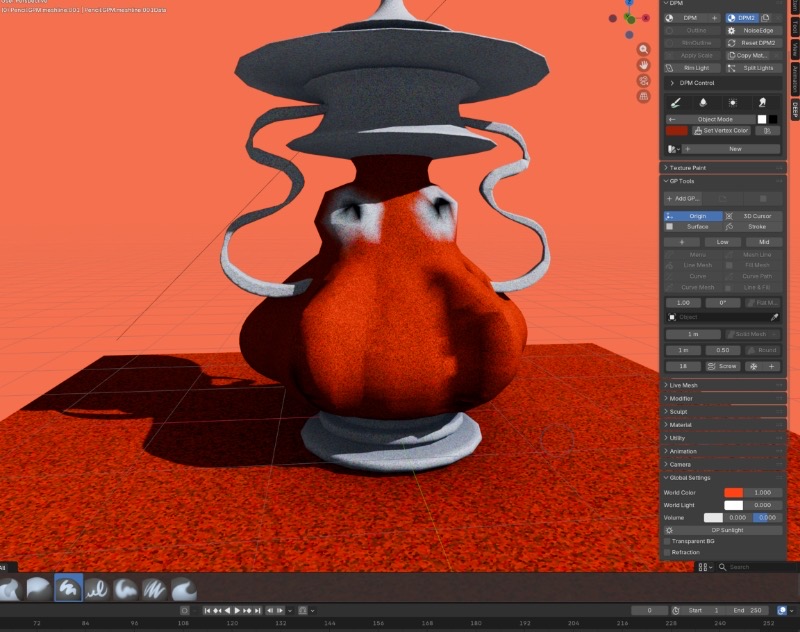Open the Animation sidebar tab
This screenshot has width=800, height=632.
coord(795,79)
